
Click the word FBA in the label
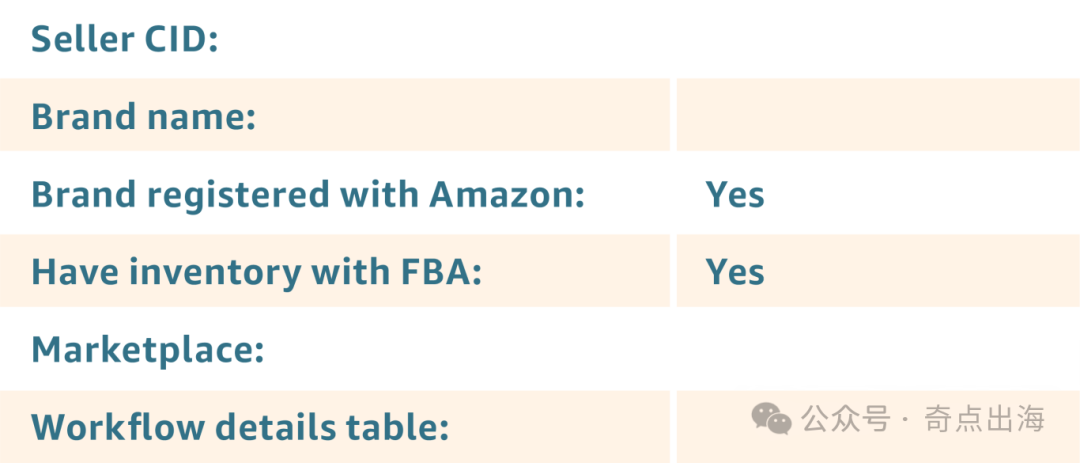(441, 272)
